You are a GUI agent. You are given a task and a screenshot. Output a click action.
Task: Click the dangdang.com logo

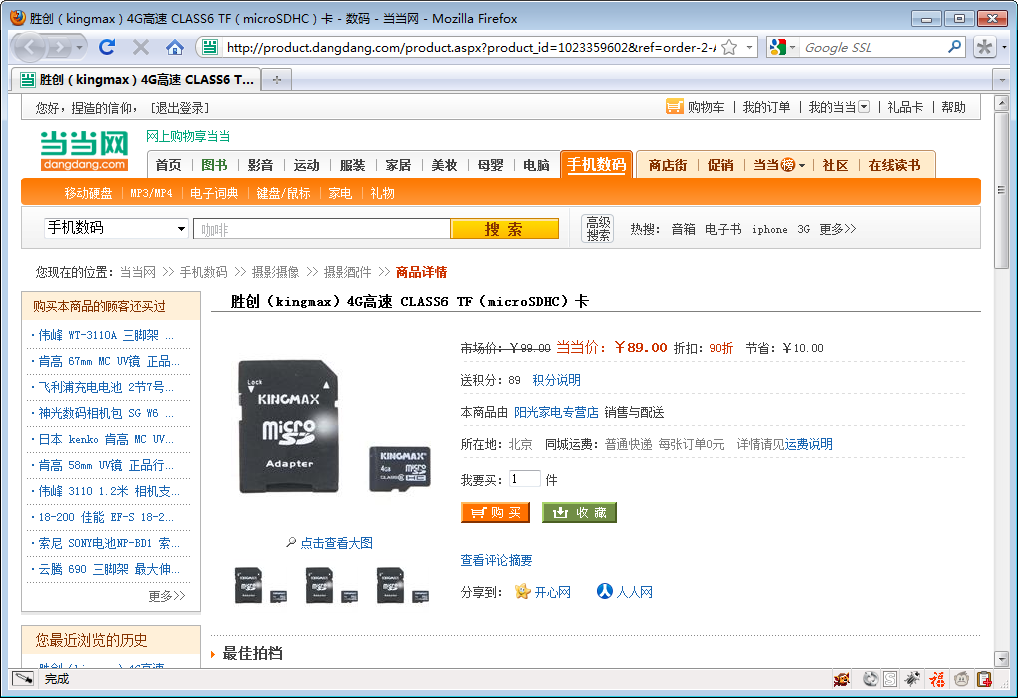pos(84,151)
